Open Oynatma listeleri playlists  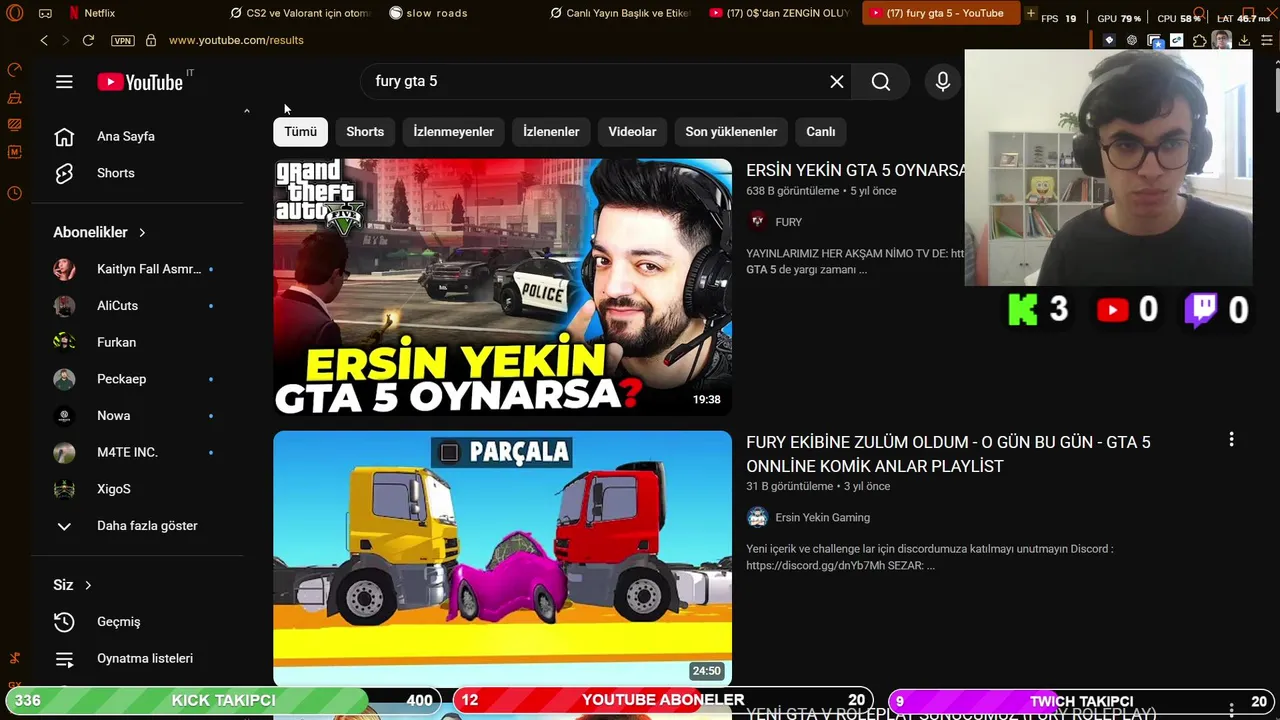[138, 659]
